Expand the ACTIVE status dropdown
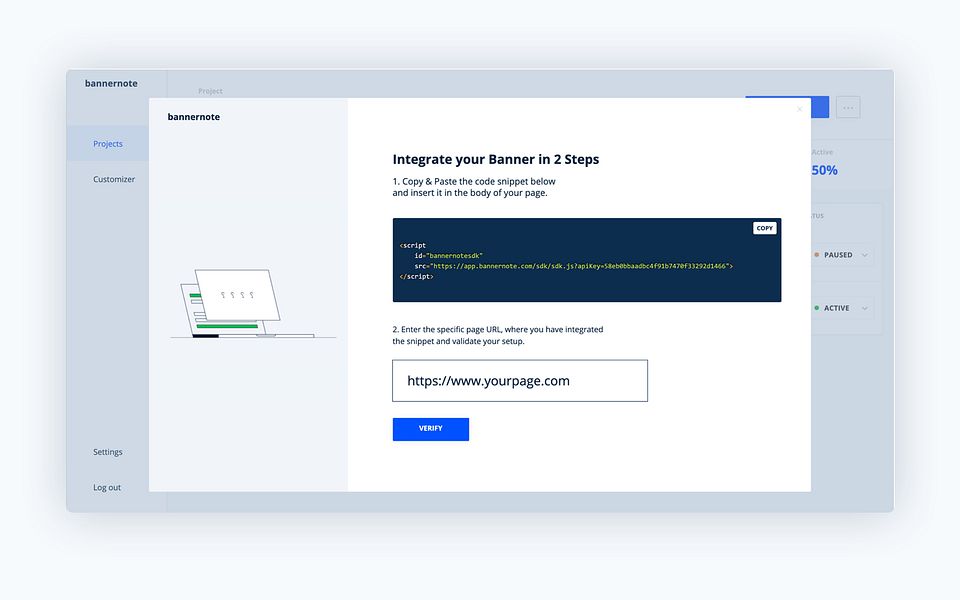Screen dimensions: 960x600 (842, 308)
